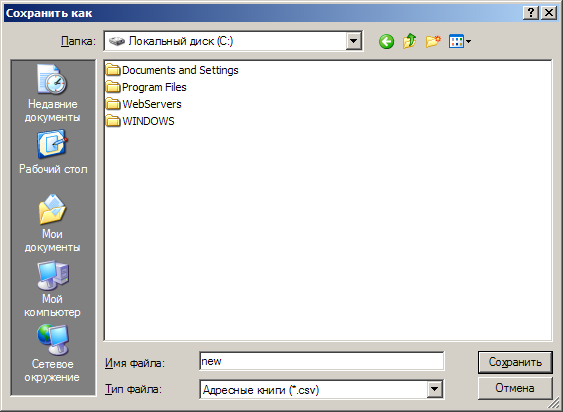The image size is (563, 412).
Task: Select the Program Files folder
Action: tap(146, 87)
